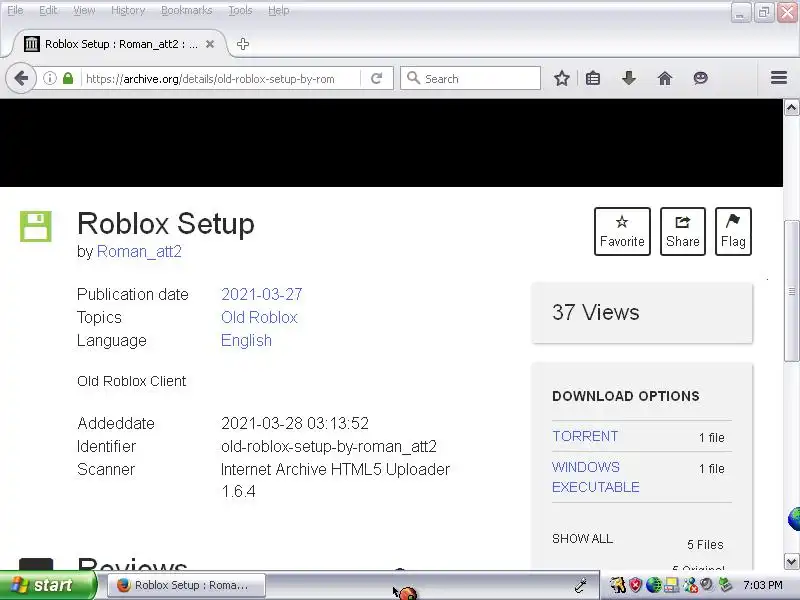This screenshot has width=800, height=600.
Task: Click the Addeddate value 2021-03-28 03:13:52
Action: [x=294, y=423]
